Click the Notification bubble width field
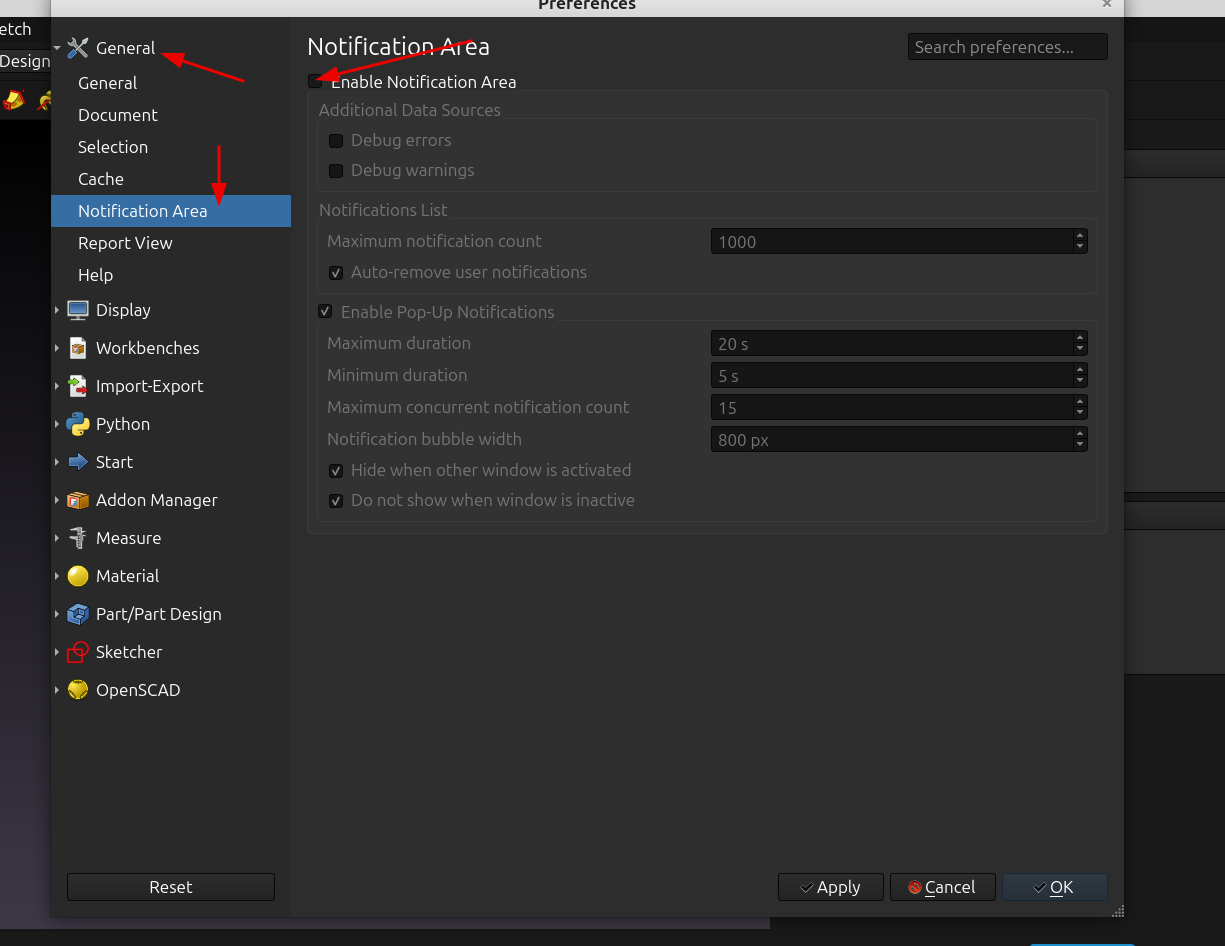This screenshot has height=946, width=1225. (x=899, y=439)
